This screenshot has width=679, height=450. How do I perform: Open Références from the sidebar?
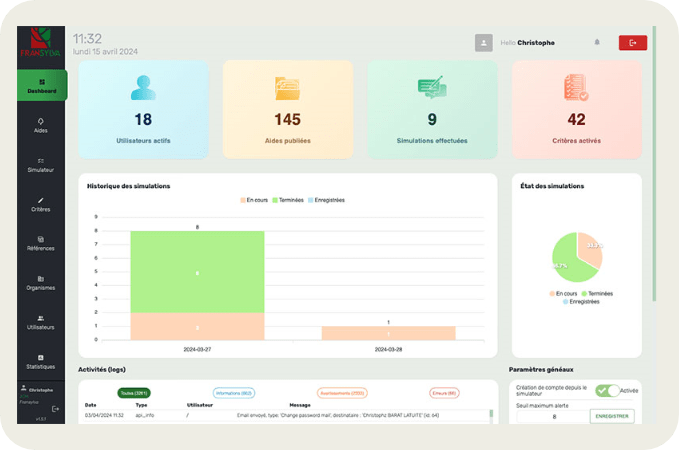(41, 243)
